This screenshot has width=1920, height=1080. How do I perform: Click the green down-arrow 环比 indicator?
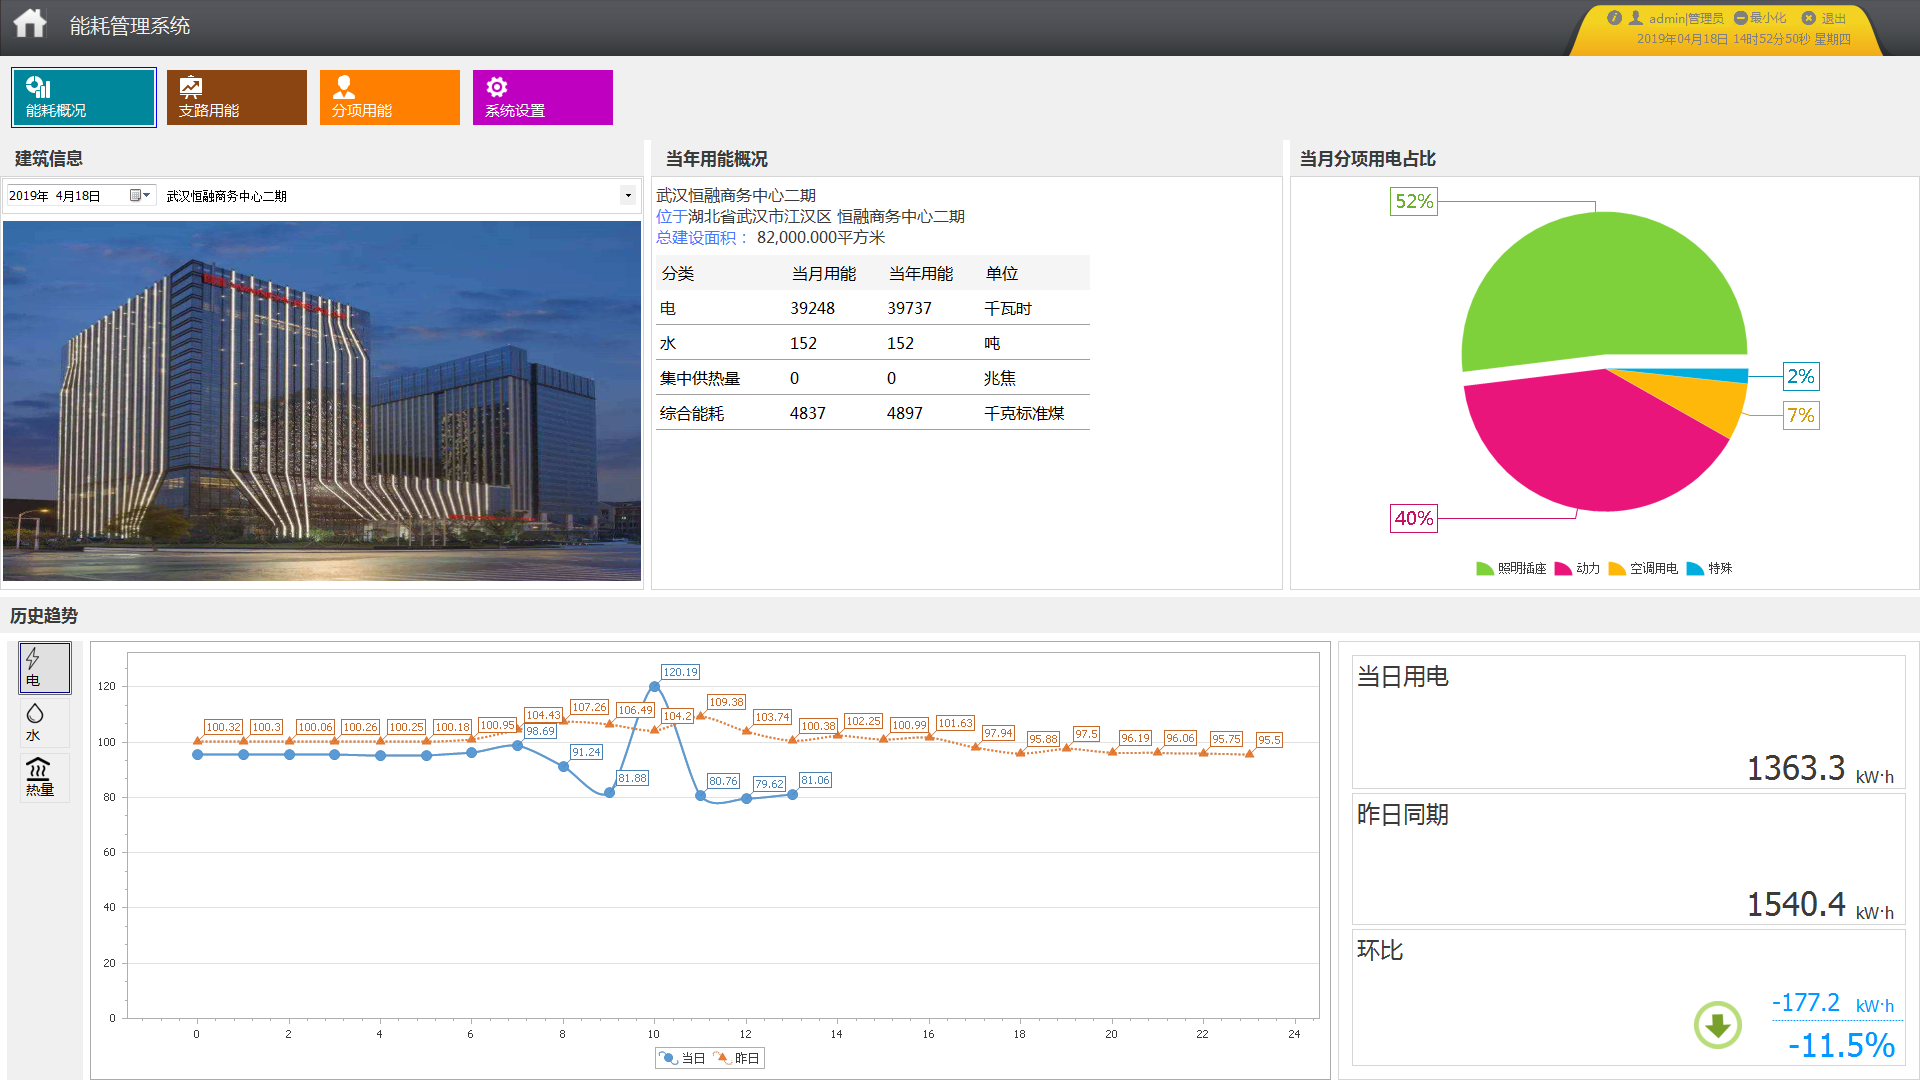click(x=1717, y=1025)
